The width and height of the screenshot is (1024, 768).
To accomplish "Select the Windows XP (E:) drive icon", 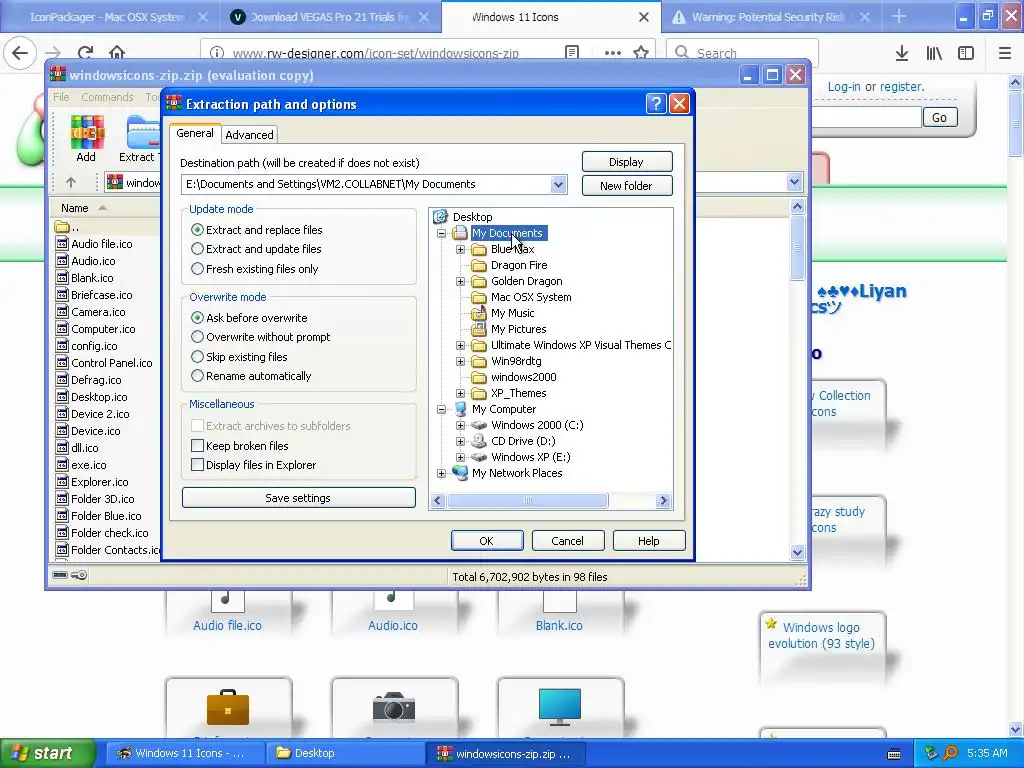I will [x=479, y=457].
